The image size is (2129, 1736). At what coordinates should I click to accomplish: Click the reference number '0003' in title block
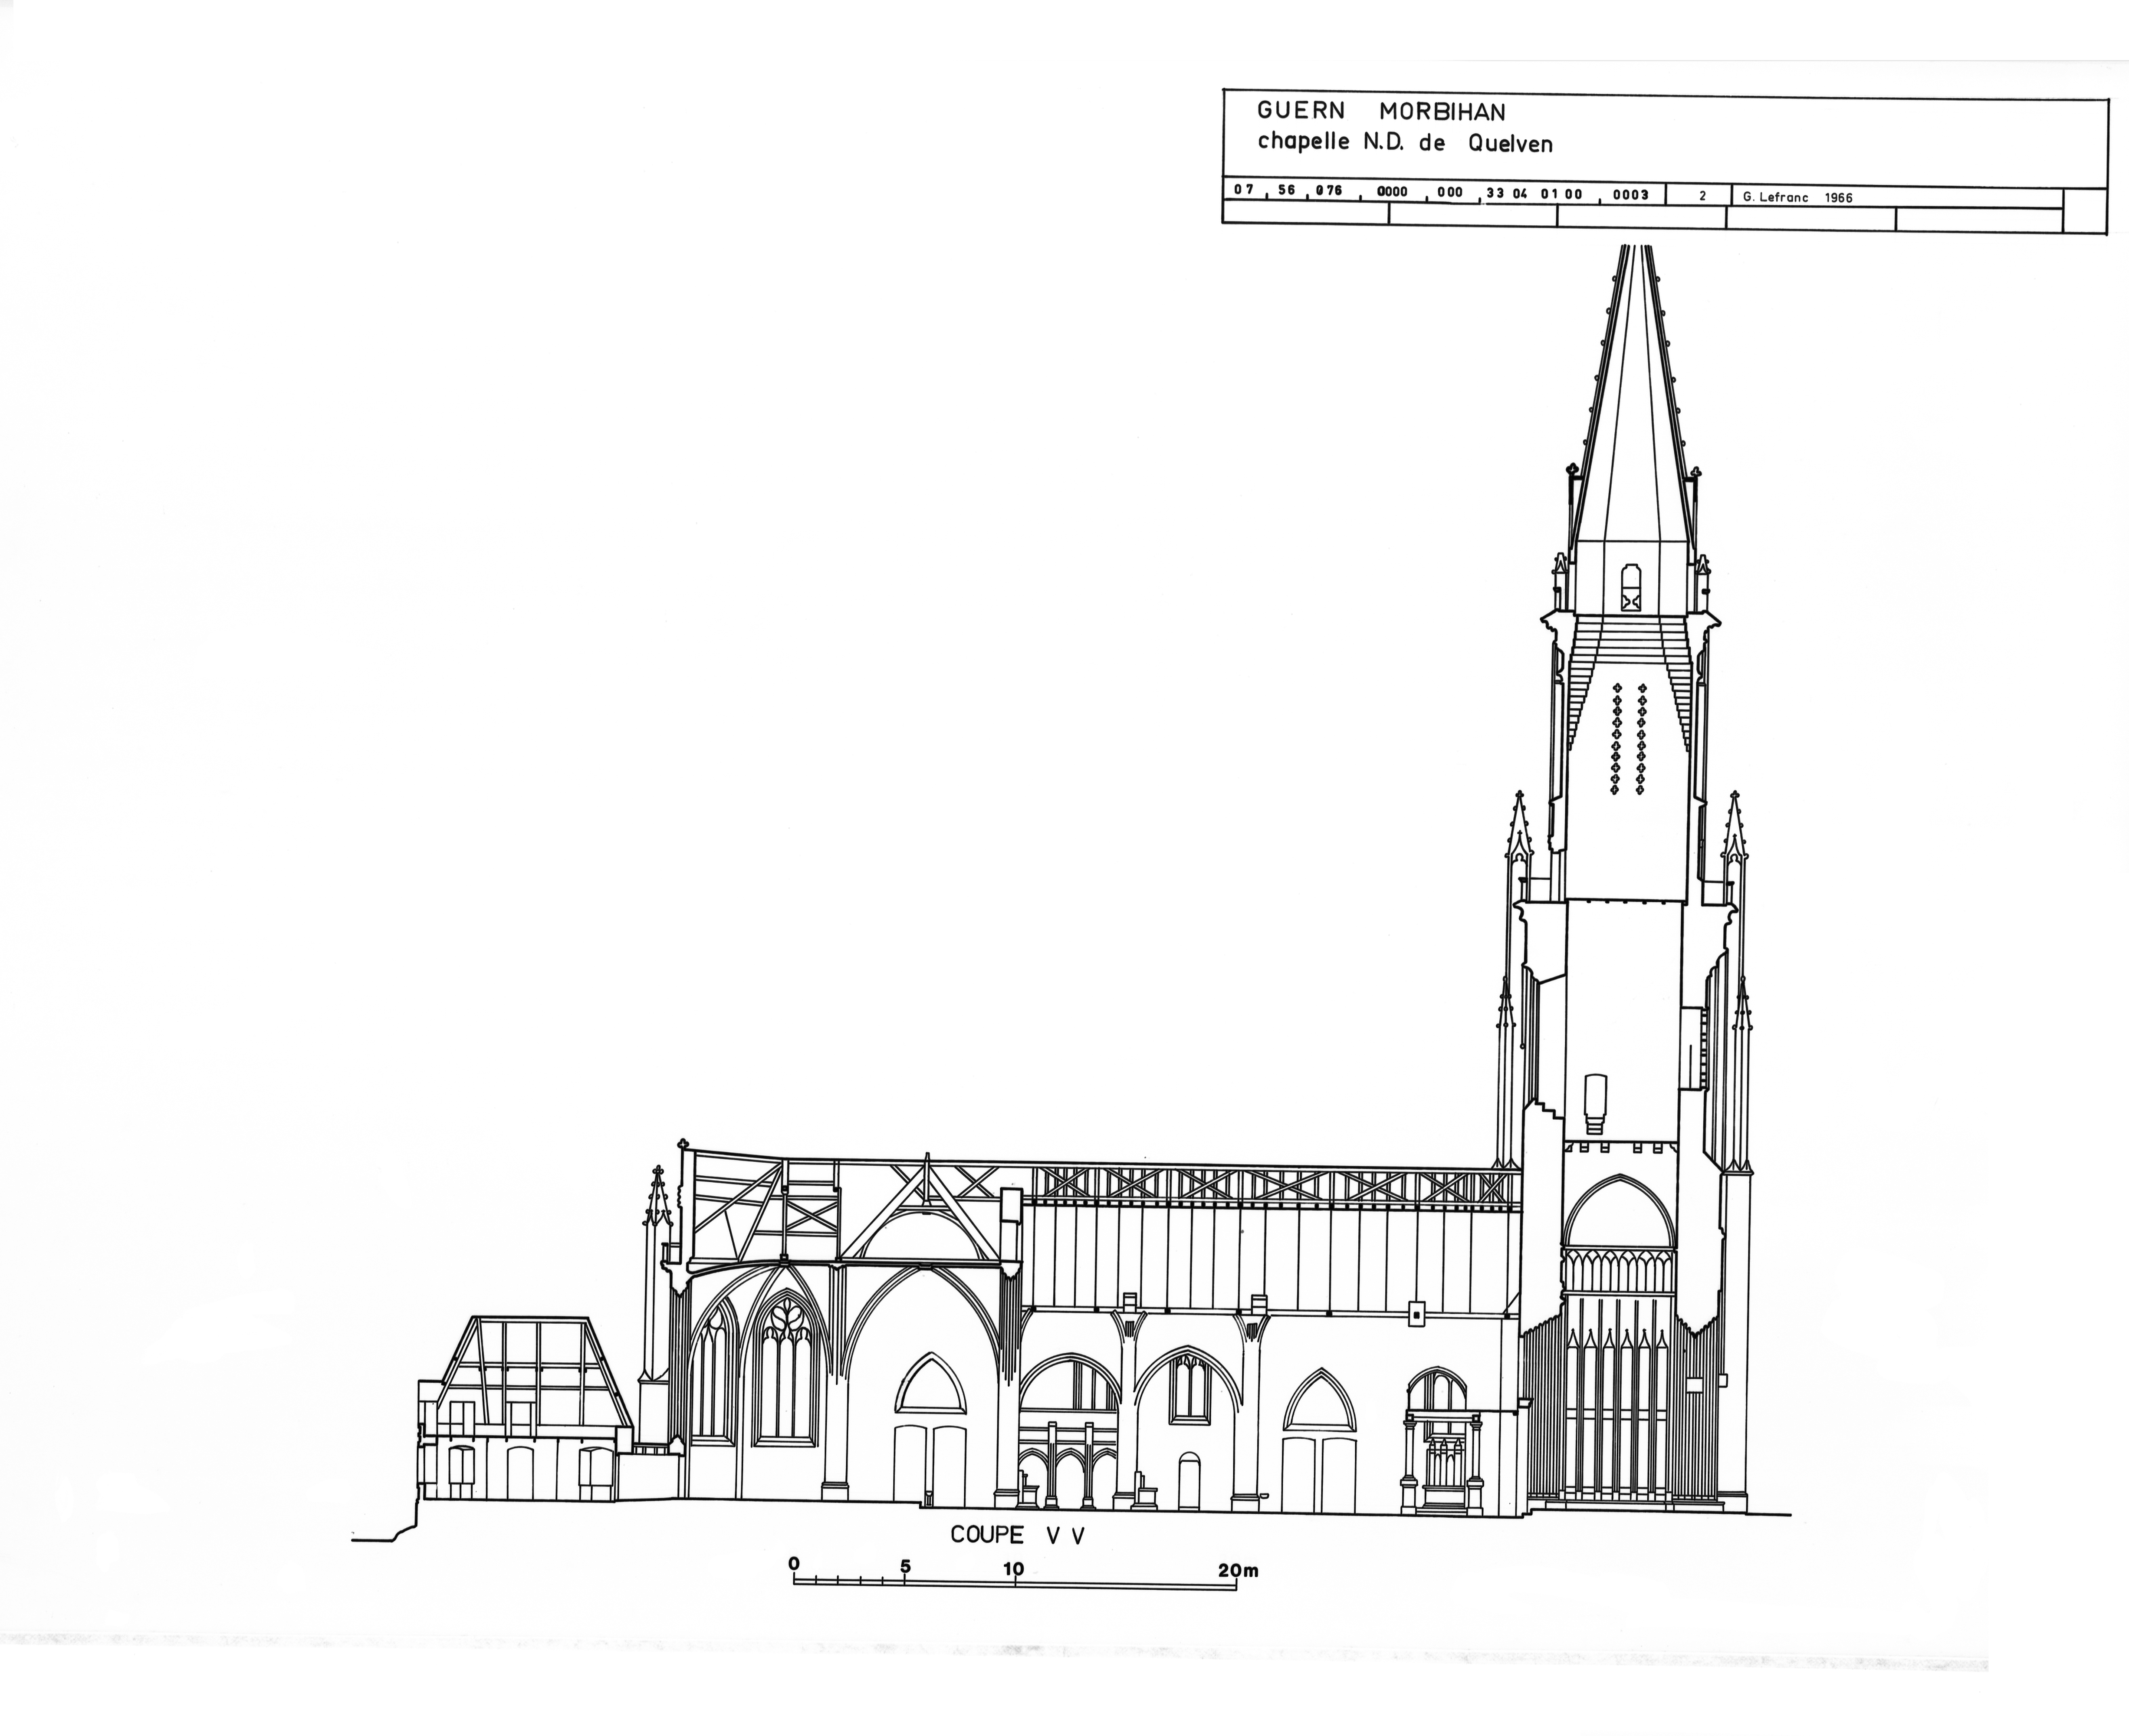1630,195
